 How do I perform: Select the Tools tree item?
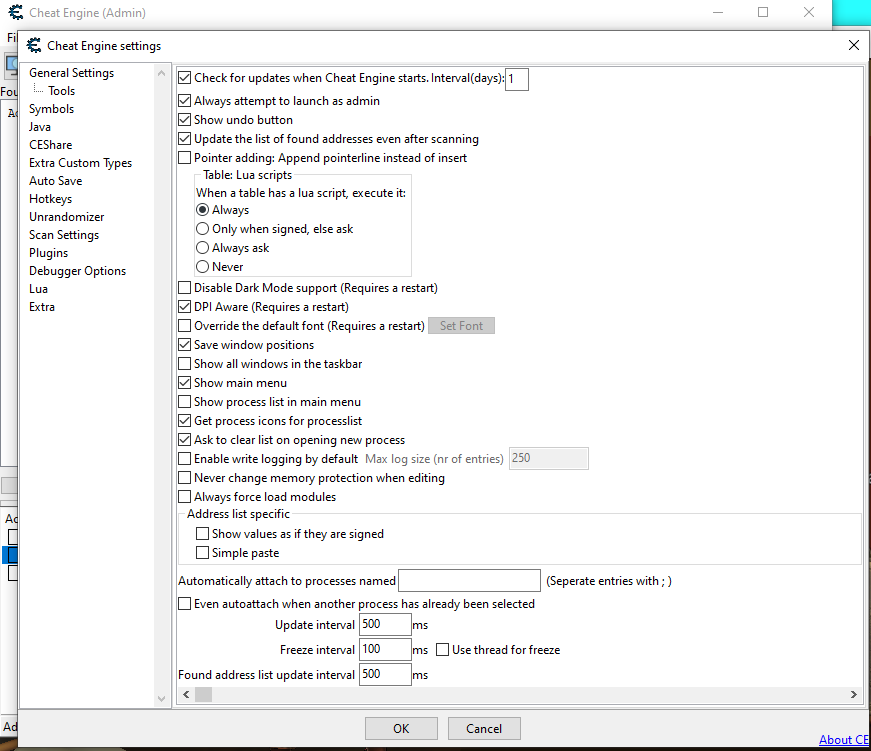[x=61, y=91]
